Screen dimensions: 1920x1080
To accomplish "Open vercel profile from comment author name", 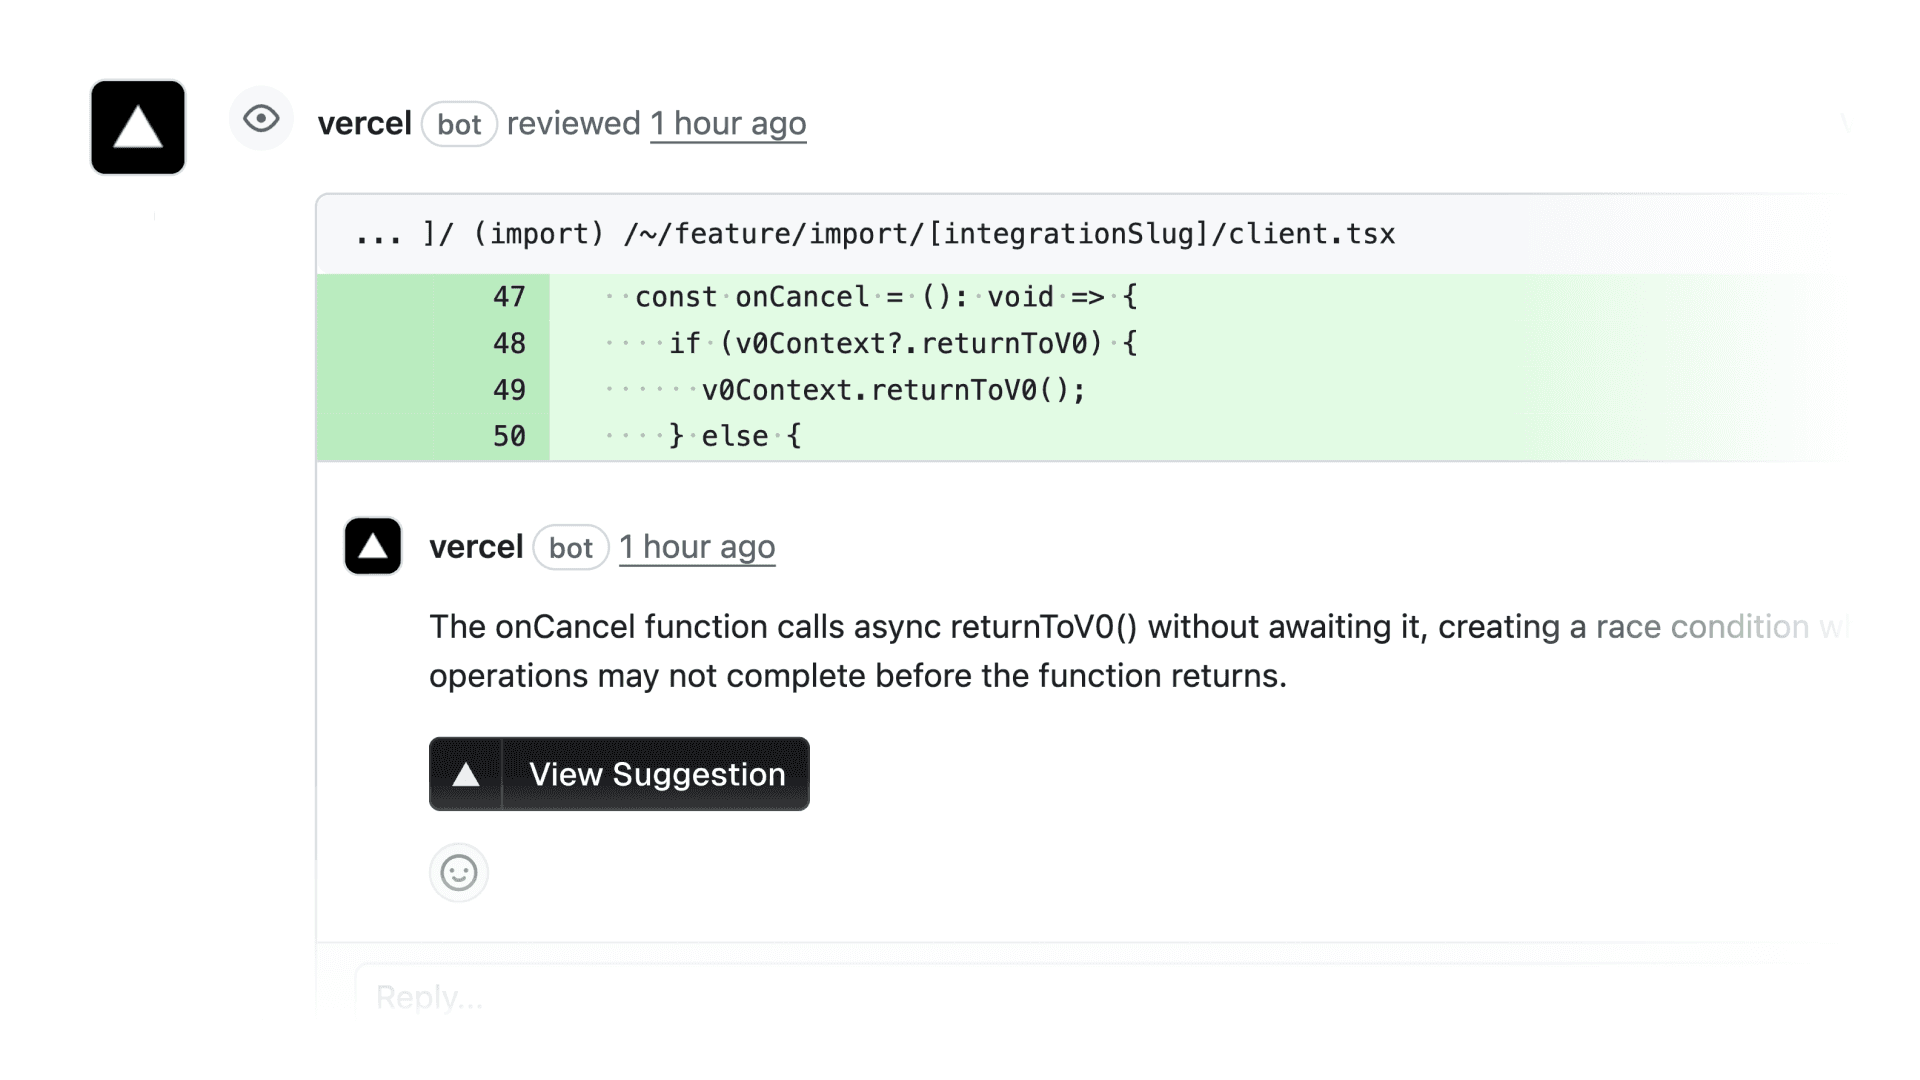I will click(x=476, y=547).
